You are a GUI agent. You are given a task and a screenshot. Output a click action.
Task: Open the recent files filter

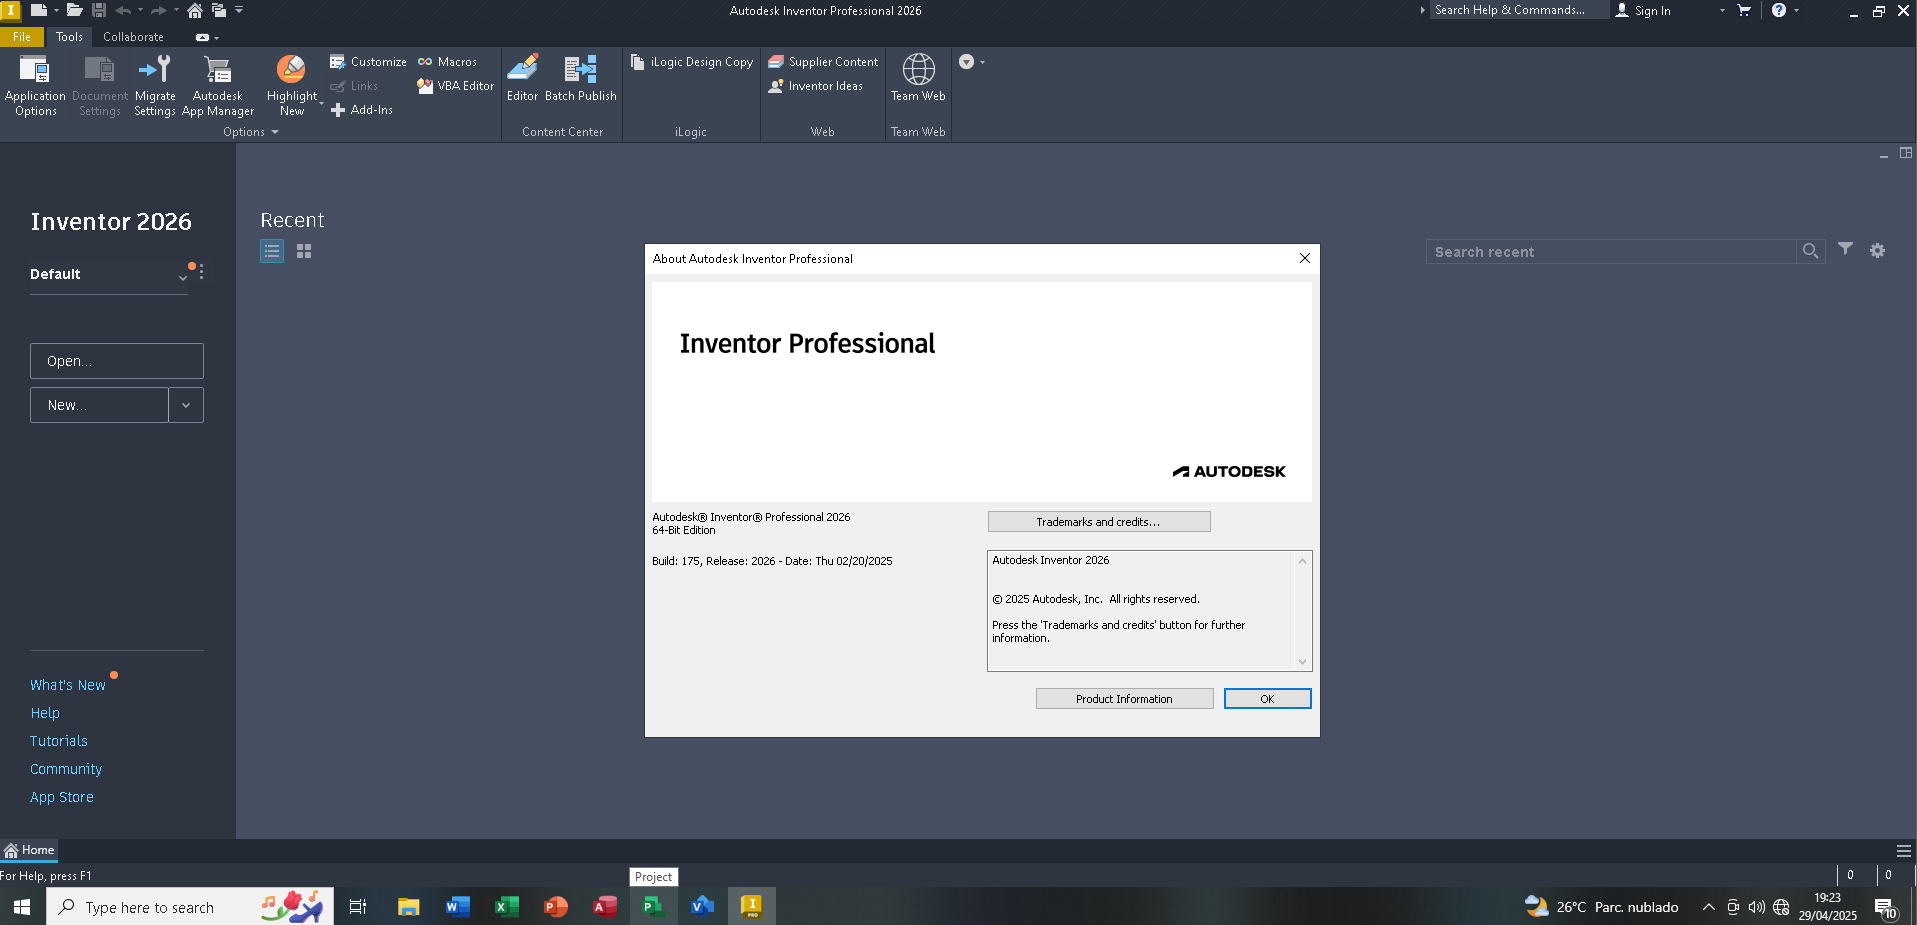[x=1846, y=249]
